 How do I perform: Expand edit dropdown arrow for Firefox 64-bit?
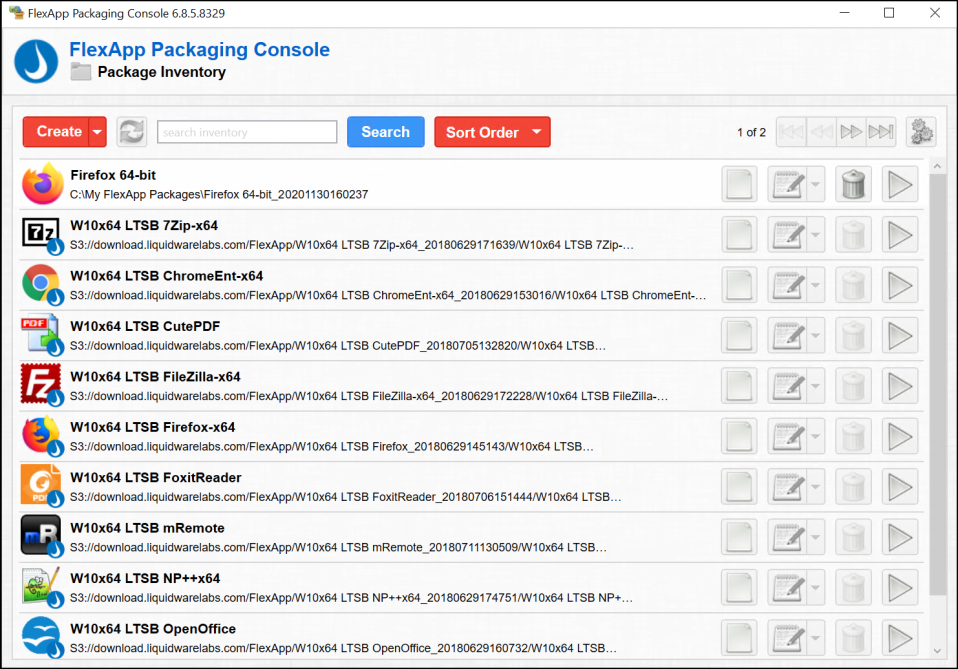click(x=816, y=184)
